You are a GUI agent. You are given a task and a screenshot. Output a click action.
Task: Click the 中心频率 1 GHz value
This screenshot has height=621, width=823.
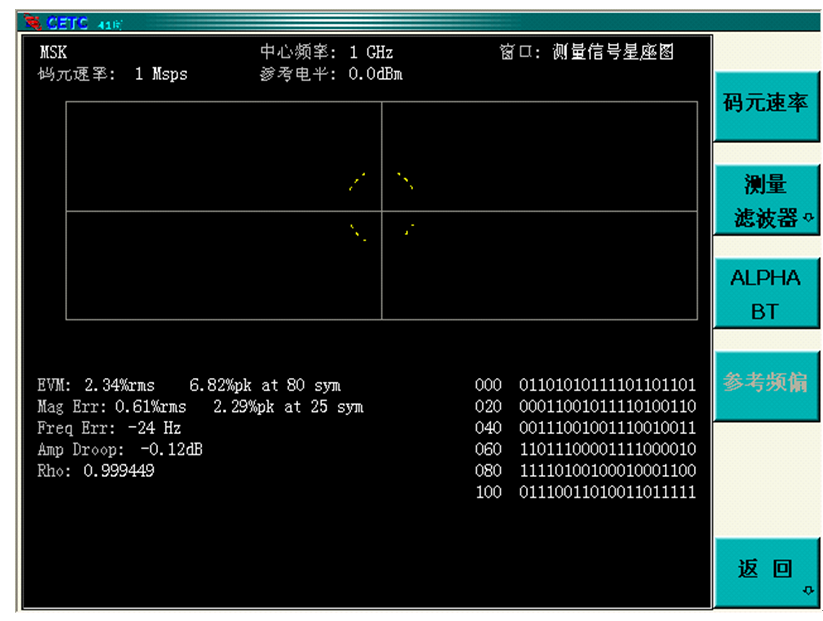tap(326, 51)
